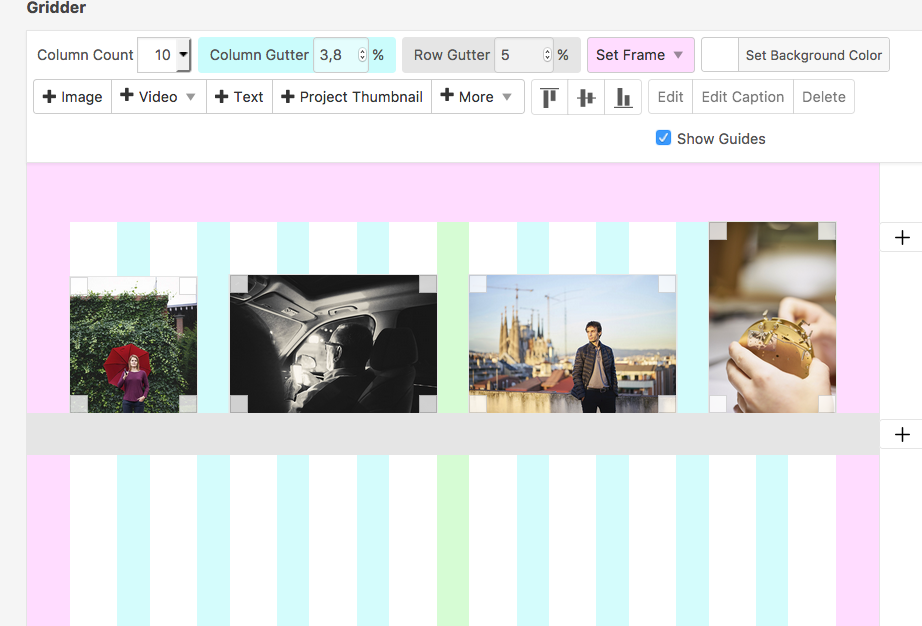Select the black and white car photo
This screenshot has width=922, height=626.
[333, 344]
